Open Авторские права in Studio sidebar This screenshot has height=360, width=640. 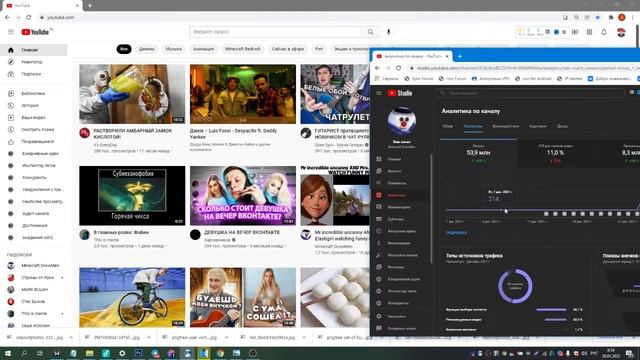[x=400, y=231]
